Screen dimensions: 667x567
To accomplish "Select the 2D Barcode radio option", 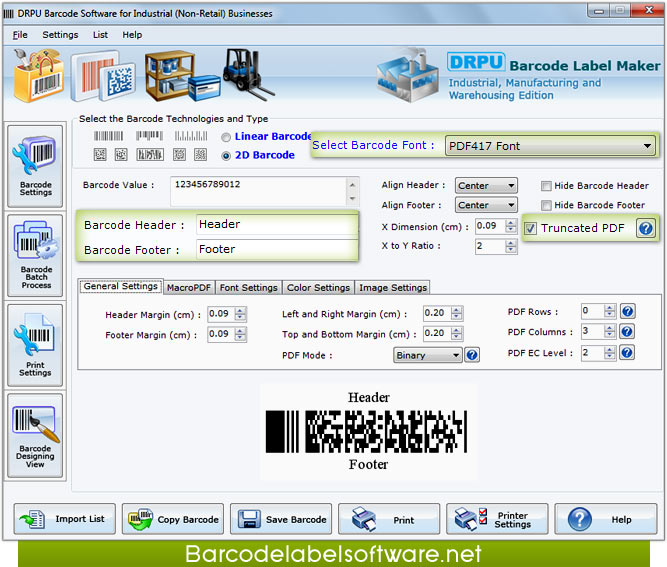I will click(x=226, y=156).
